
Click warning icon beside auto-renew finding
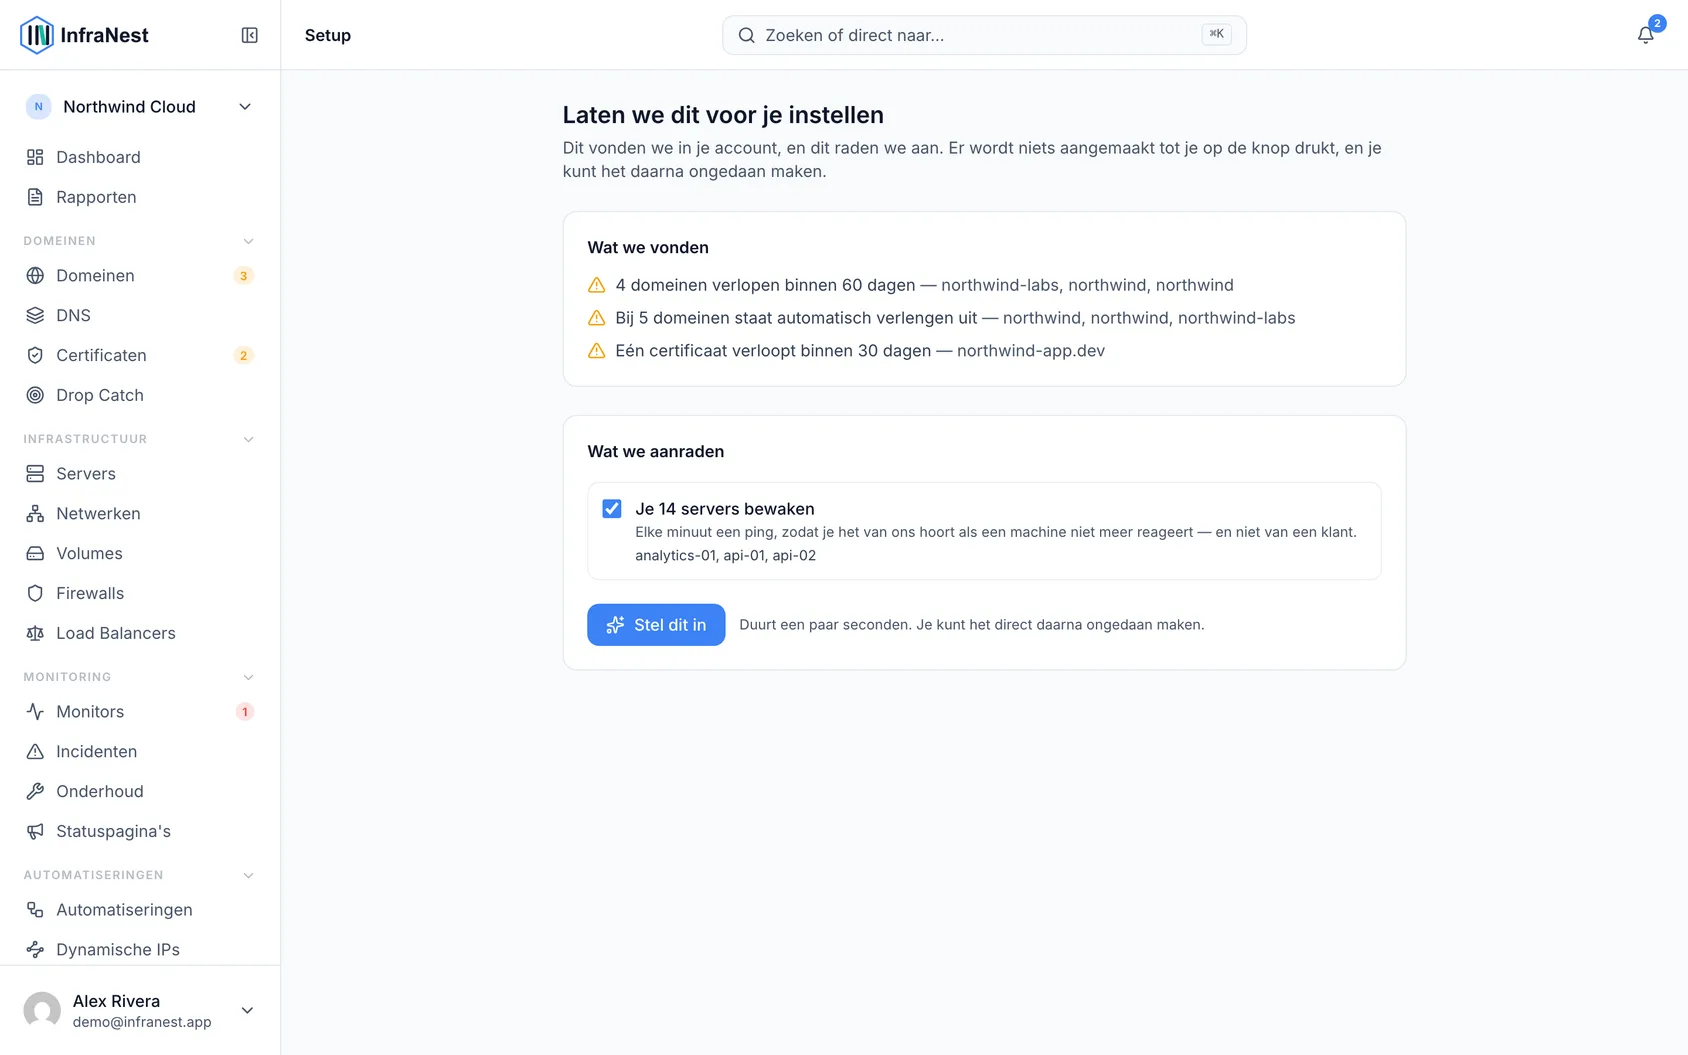pyautogui.click(x=597, y=318)
